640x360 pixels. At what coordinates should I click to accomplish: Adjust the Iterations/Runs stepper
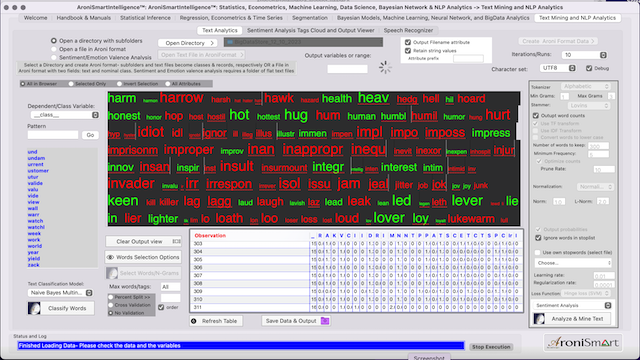point(603,55)
